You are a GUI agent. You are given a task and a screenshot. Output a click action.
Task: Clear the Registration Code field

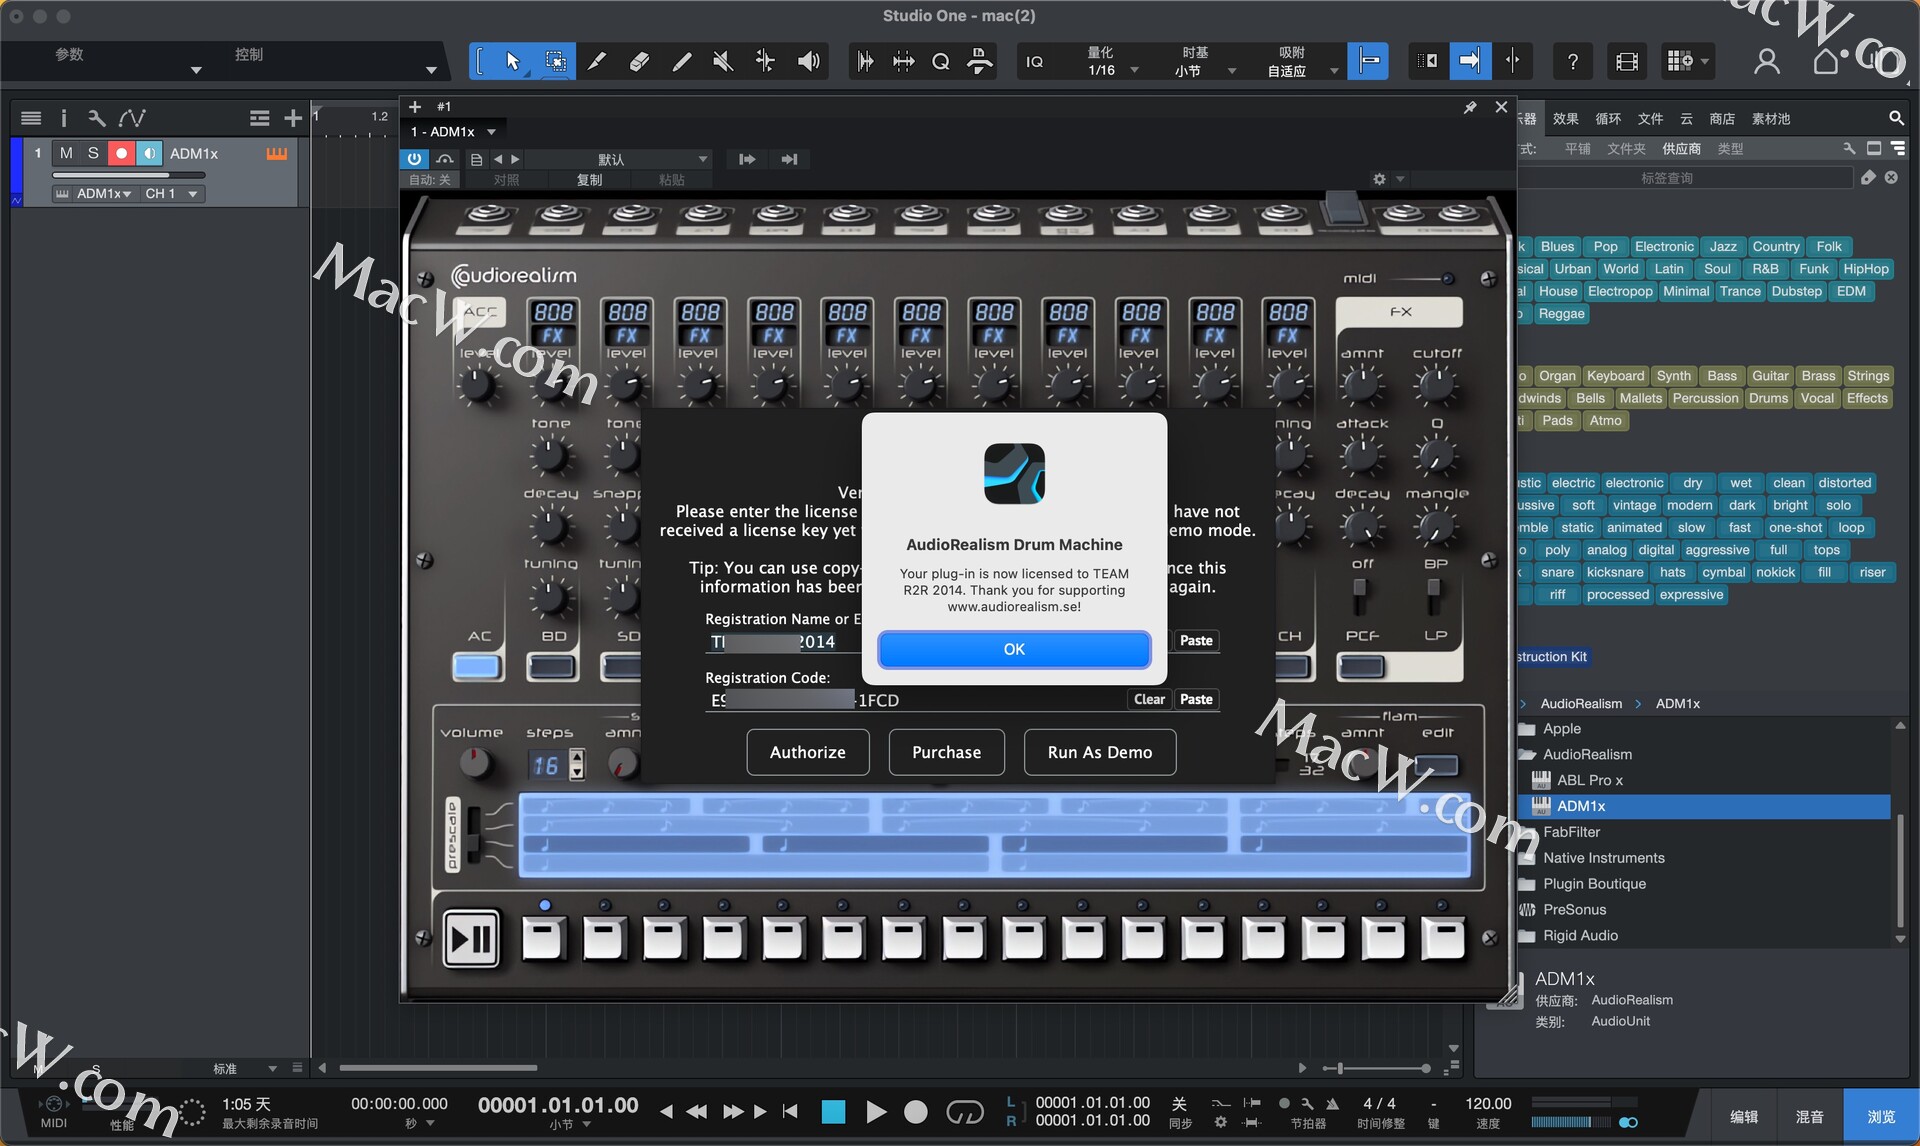click(1149, 700)
